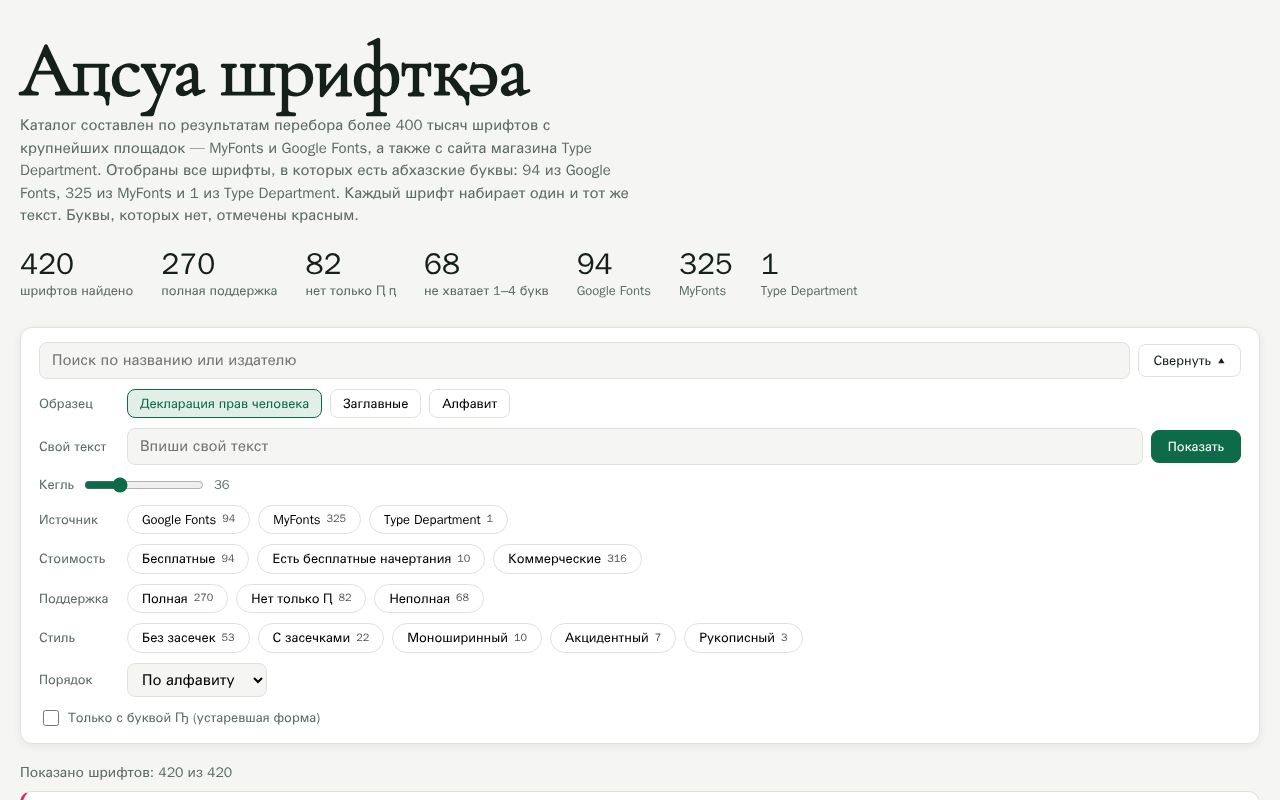Filter style by С засечками
The image size is (1280, 800).
click(x=320, y=637)
